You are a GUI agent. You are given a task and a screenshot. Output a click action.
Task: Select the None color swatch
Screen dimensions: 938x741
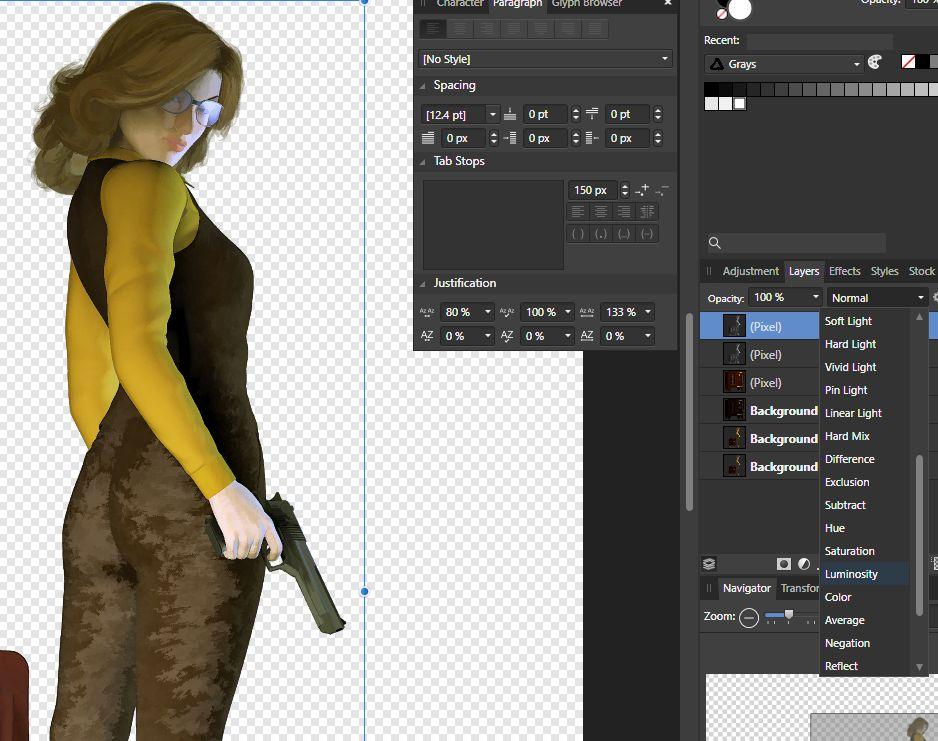tap(909, 63)
